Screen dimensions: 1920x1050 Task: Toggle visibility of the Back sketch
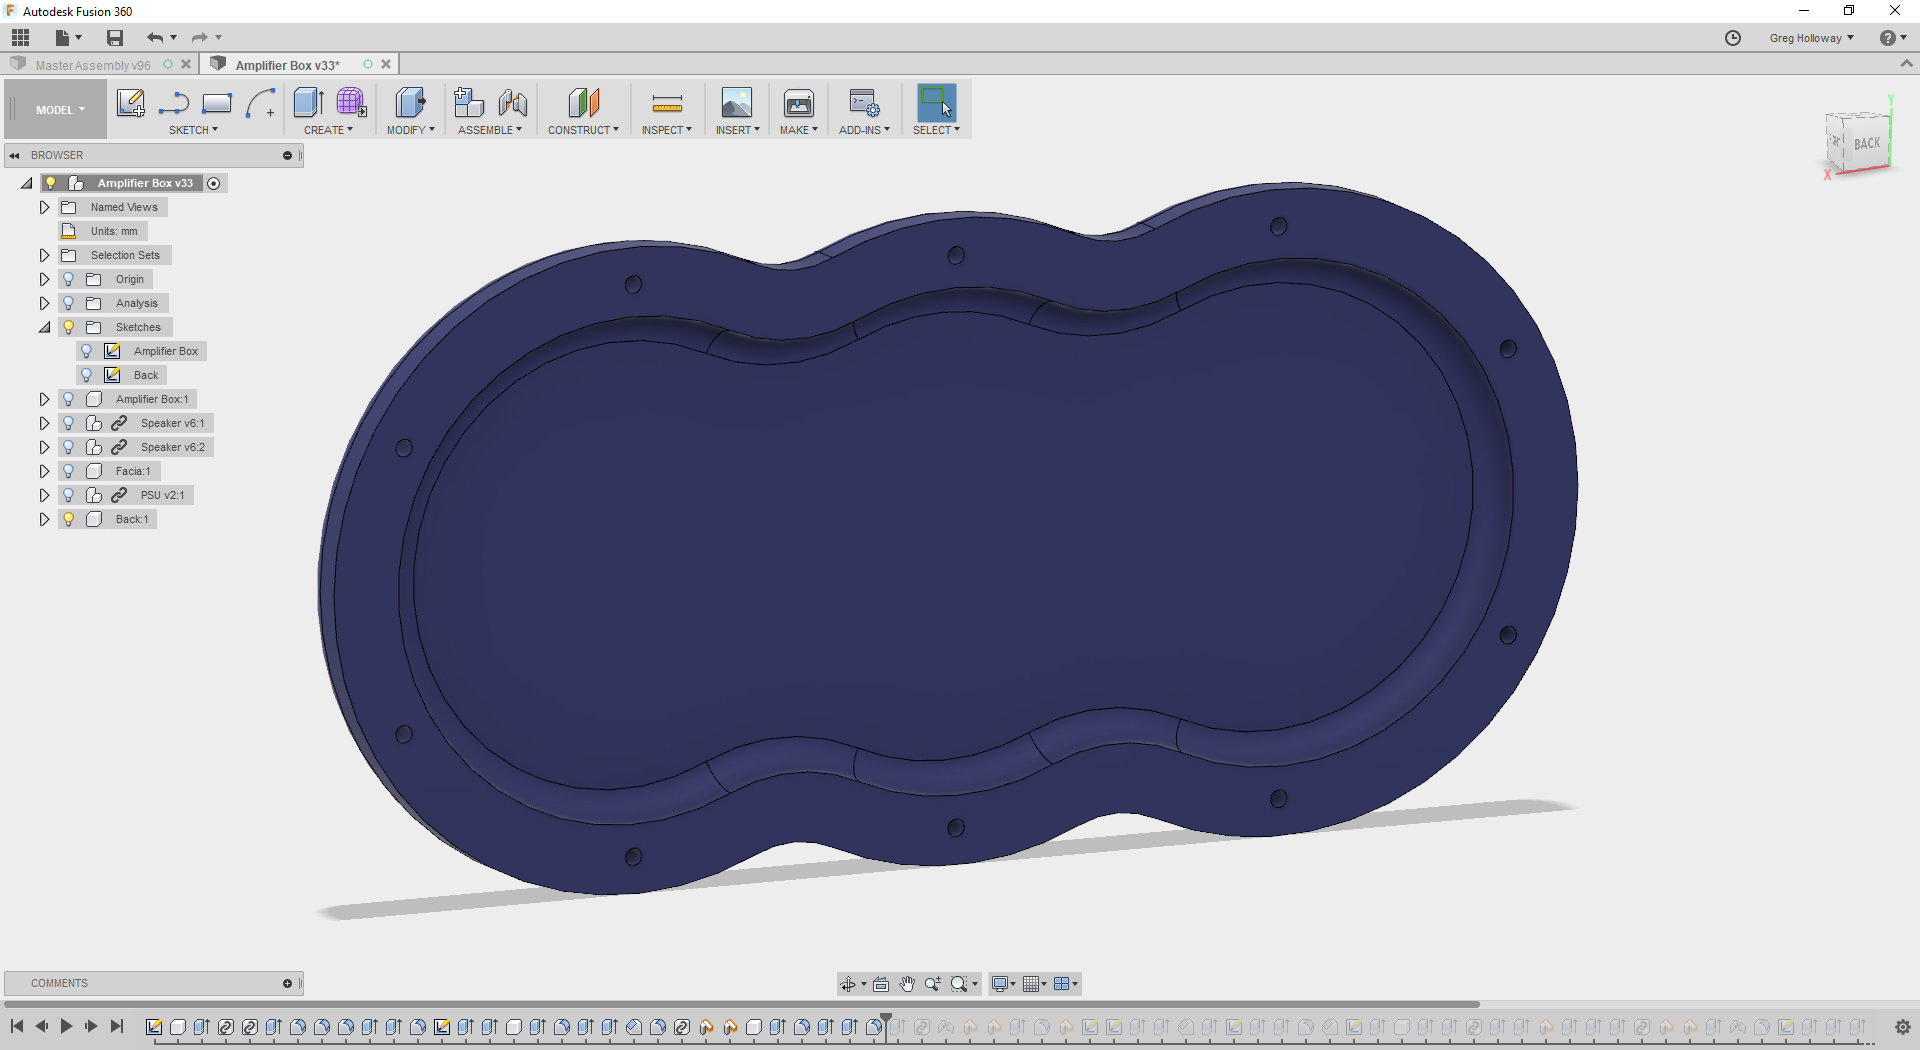87,374
